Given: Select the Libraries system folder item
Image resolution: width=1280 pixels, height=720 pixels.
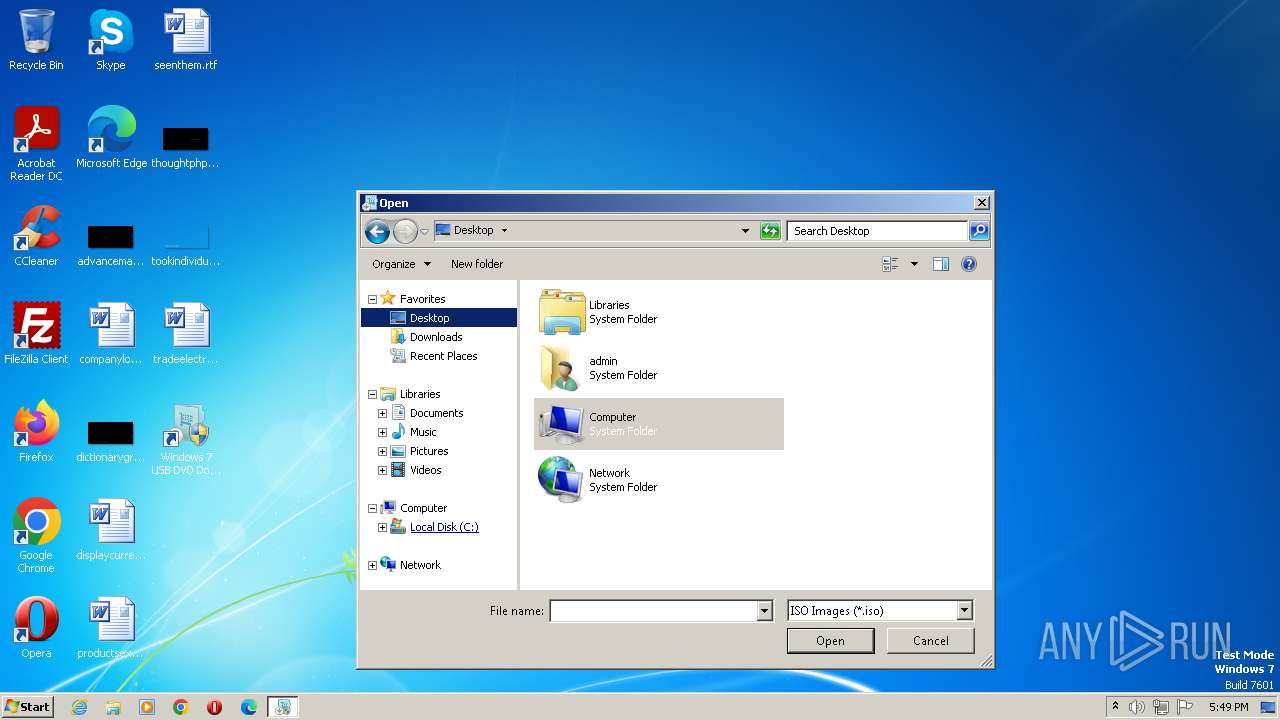Looking at the screenshot, I should click(659, 312).
